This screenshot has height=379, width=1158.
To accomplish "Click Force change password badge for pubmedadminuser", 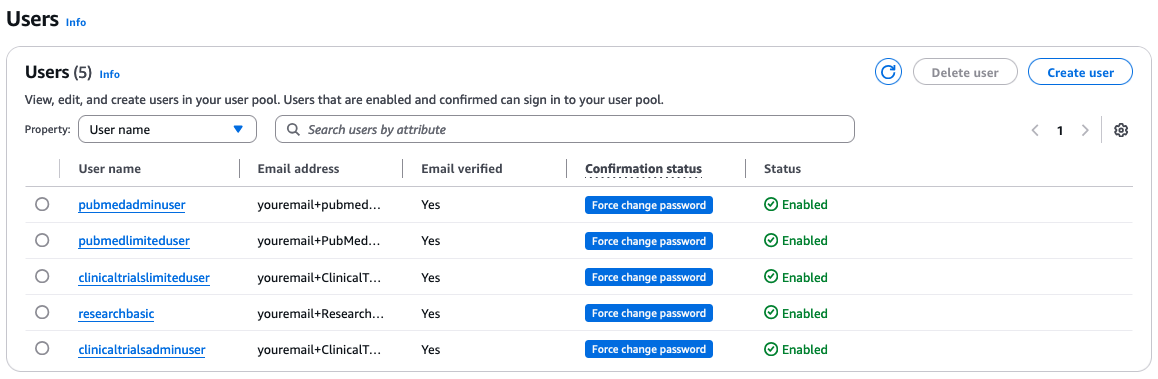I will [648, 205].
